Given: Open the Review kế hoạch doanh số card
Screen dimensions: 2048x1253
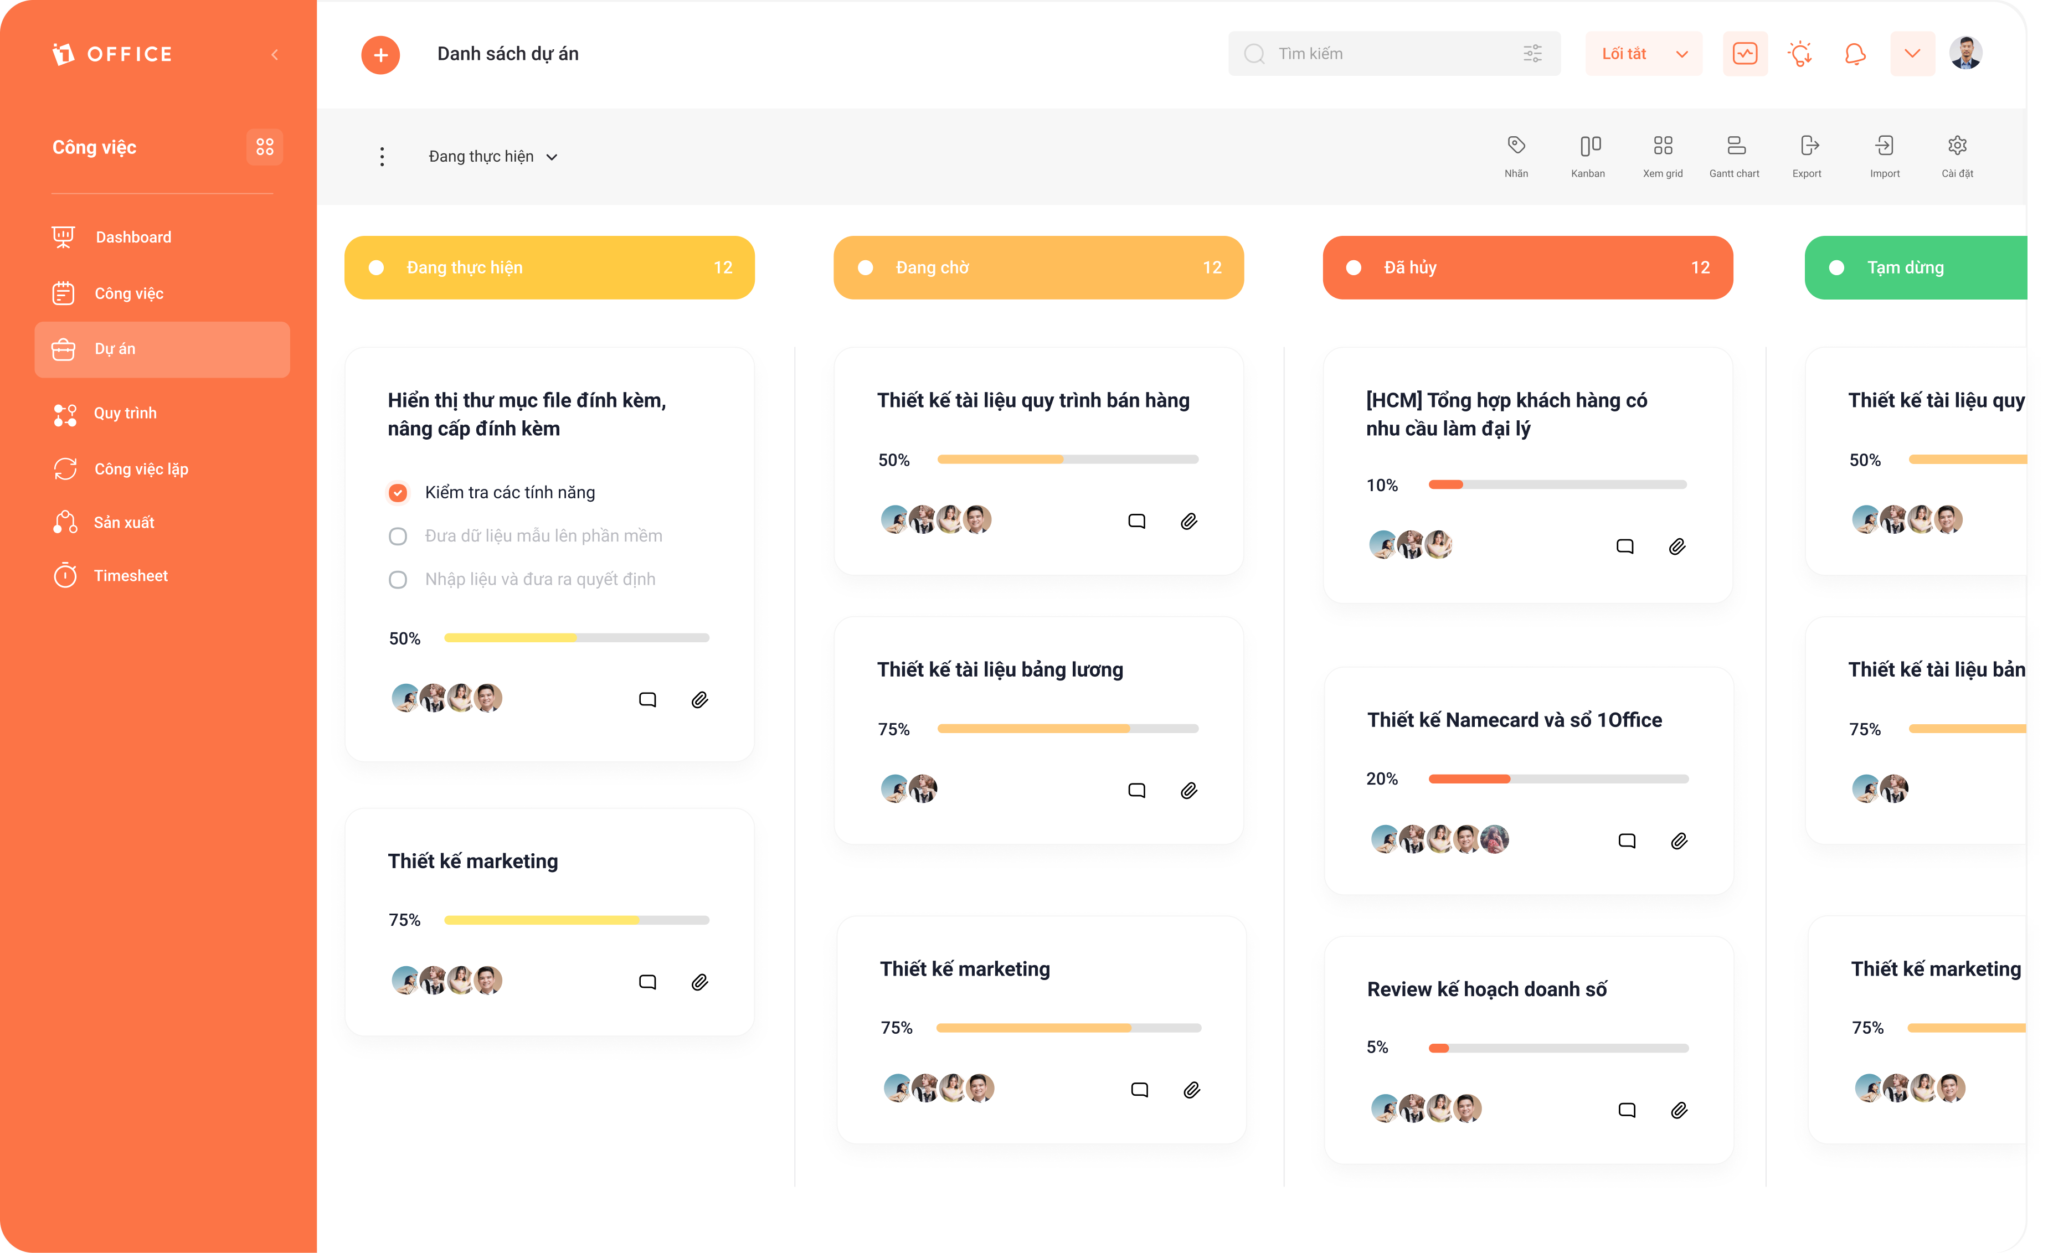Looking at the screenshot, I should [x=1486, y=989].
